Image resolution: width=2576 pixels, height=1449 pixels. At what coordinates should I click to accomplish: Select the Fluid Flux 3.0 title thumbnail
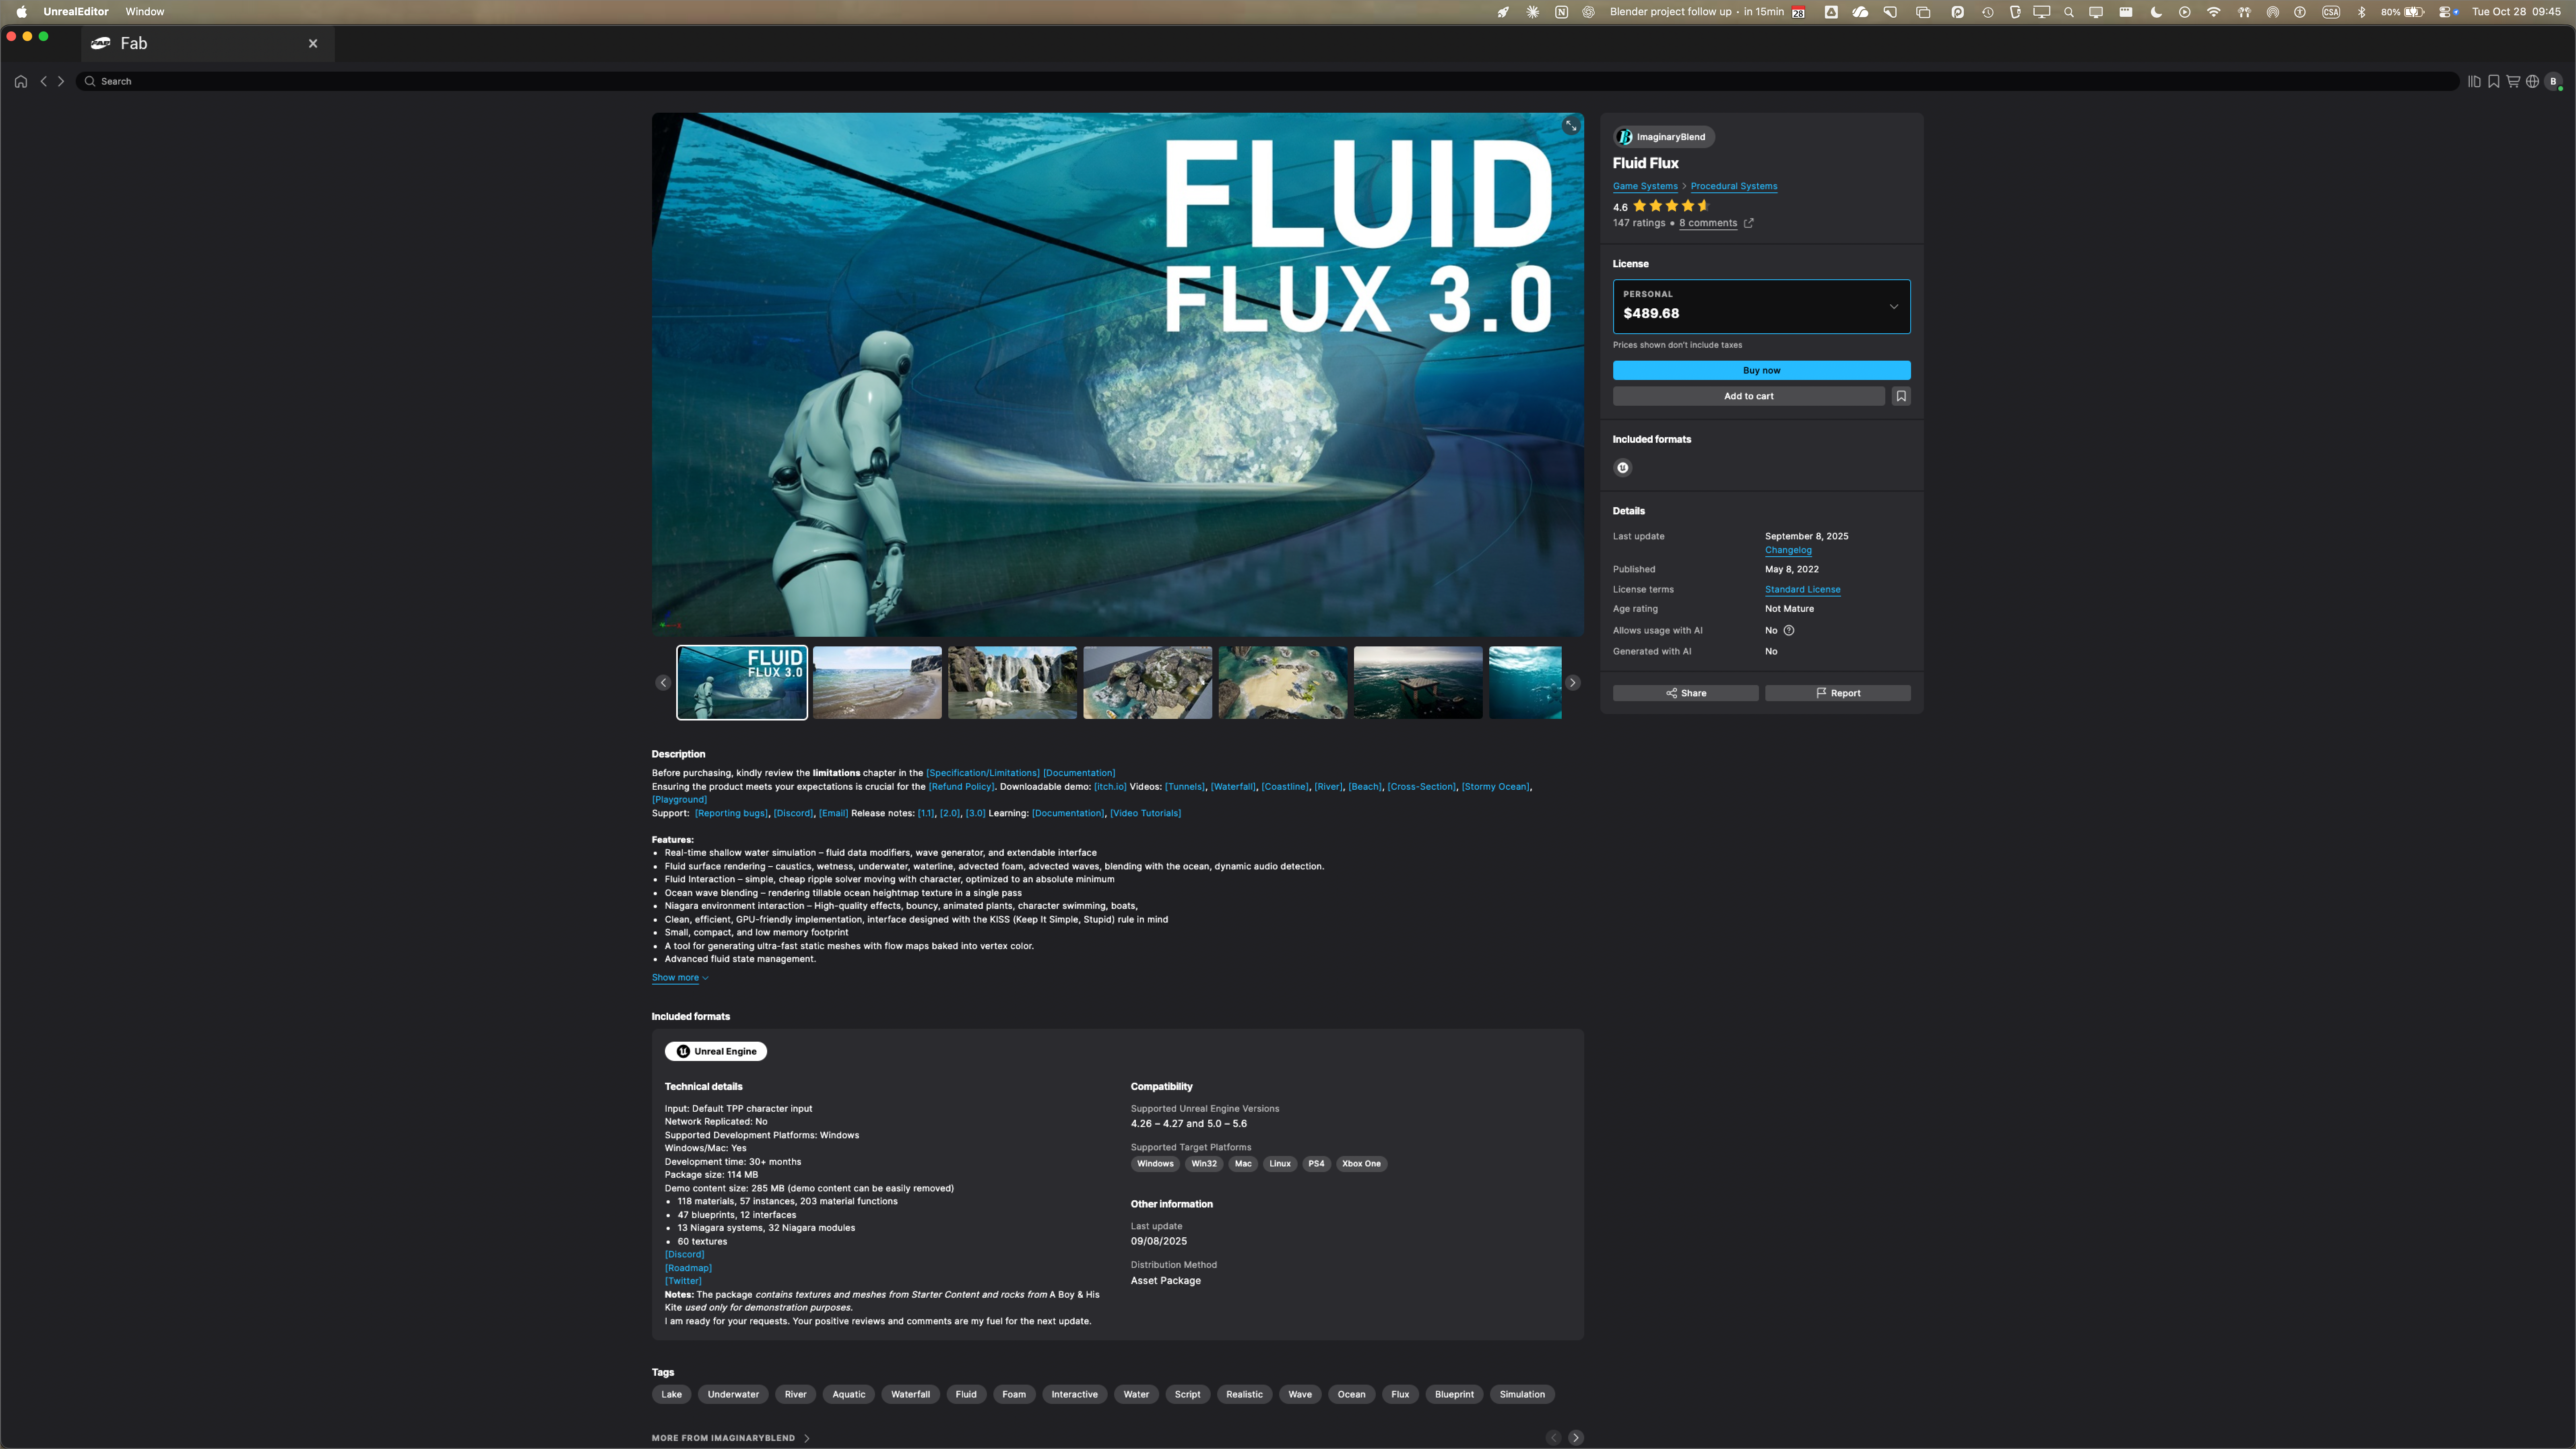point(742,683)
